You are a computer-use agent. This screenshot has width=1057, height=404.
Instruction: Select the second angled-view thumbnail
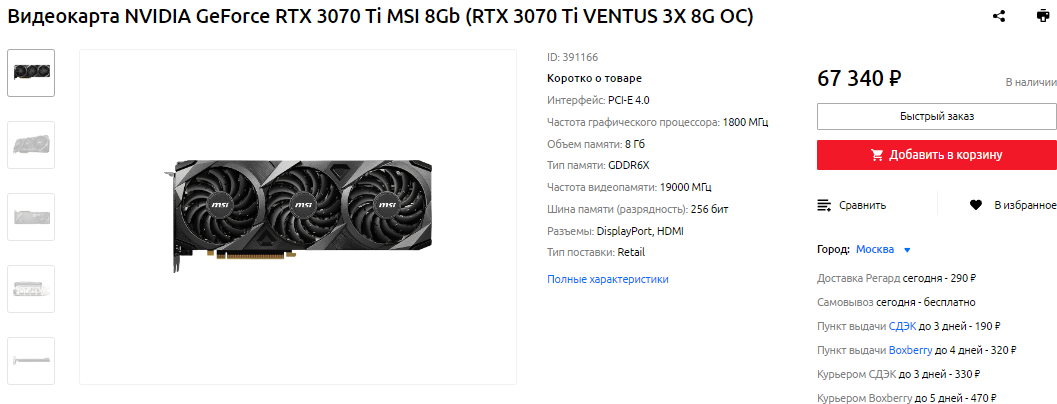[31, 145]
